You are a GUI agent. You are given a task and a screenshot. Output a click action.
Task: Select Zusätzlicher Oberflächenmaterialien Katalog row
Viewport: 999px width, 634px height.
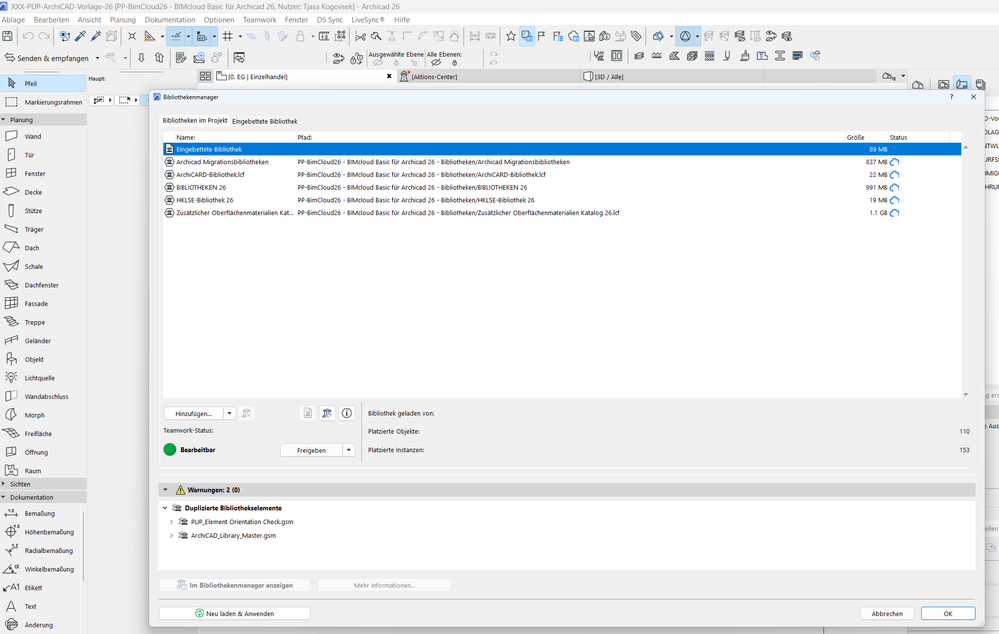click(x=562, y=213)
